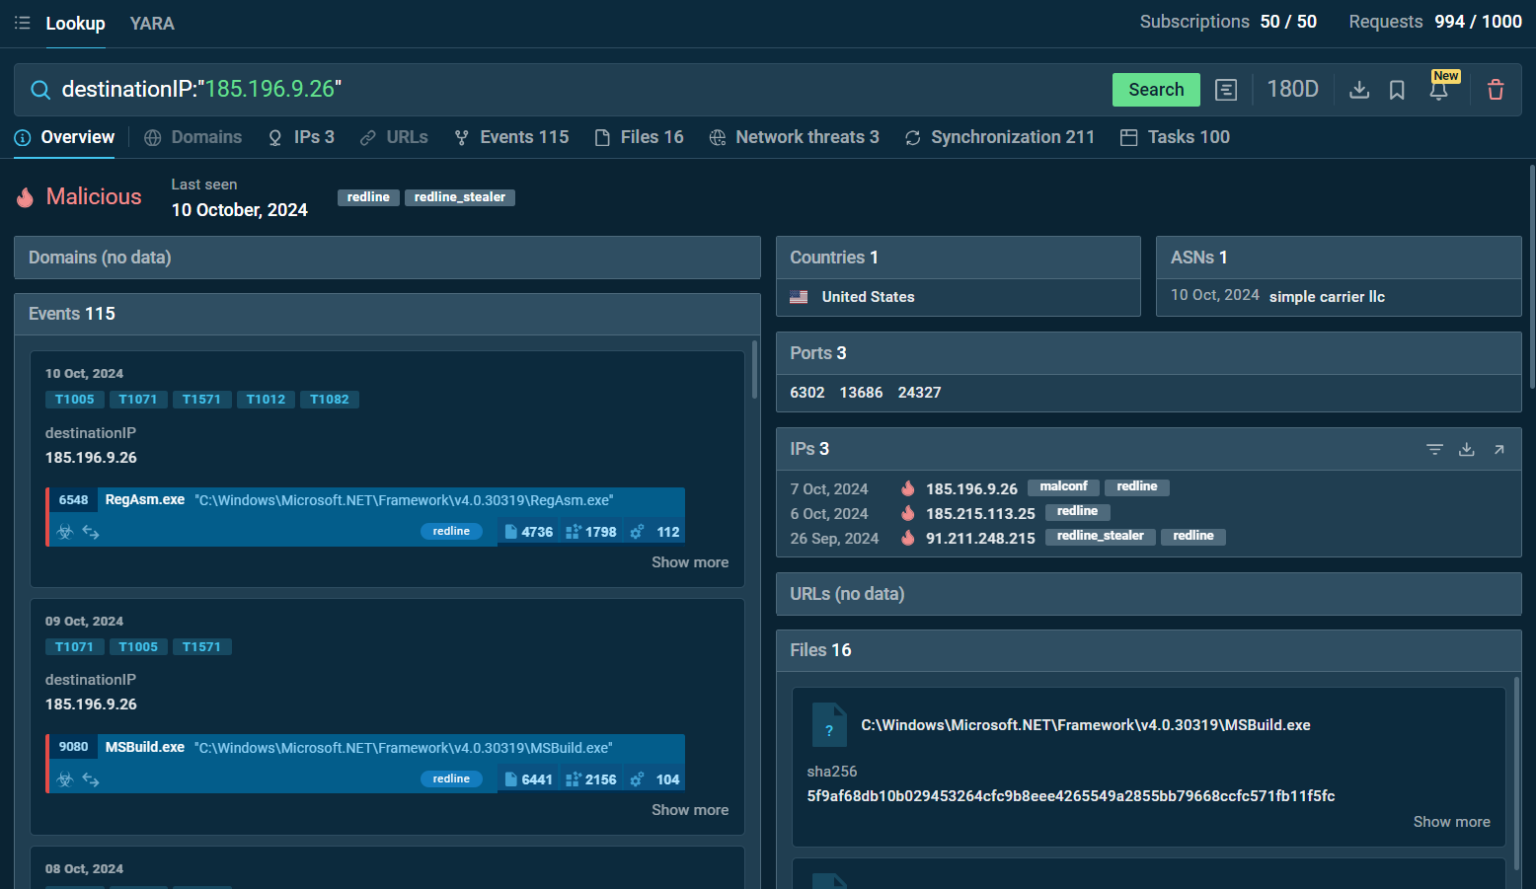Click the query builder icon beside Search button
The width and height of the screenshot is (1536, 889).
[1226, 89]
